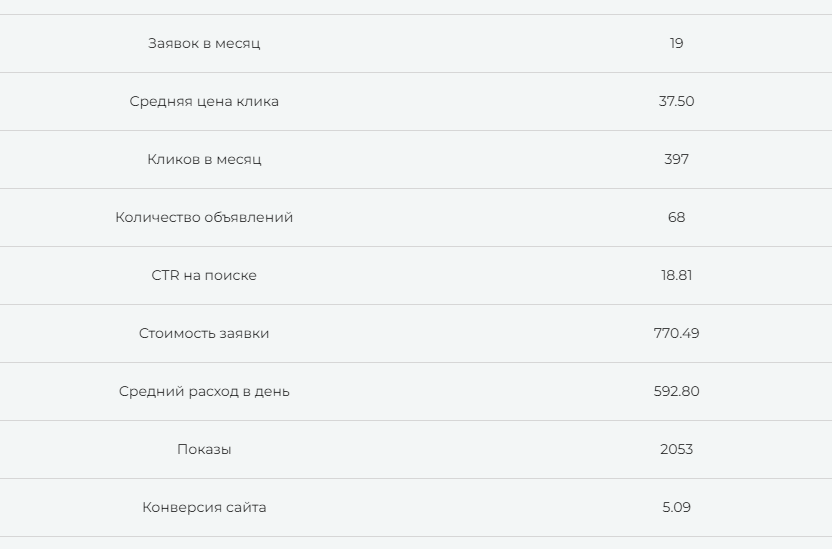Image resolution: width=832 pixels, height=549 pixels.
Task: Click the empty middle of the 'CTR на поиске' row
Action: 440,275
